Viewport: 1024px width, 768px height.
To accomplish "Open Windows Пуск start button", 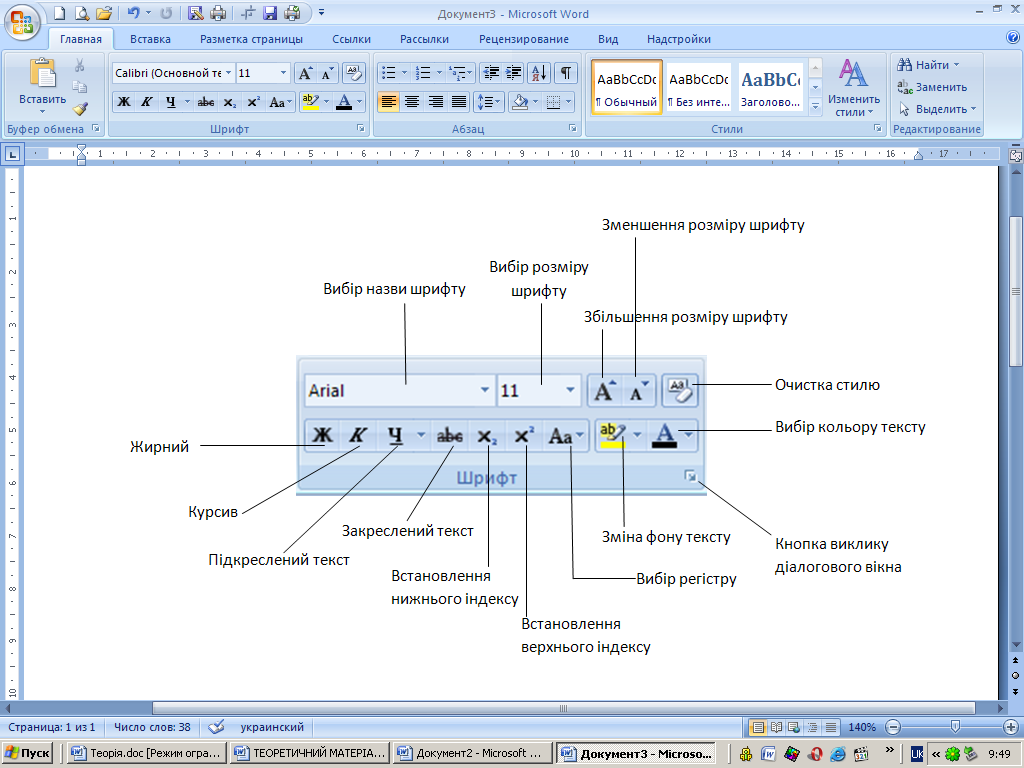I will click(27, 753).
